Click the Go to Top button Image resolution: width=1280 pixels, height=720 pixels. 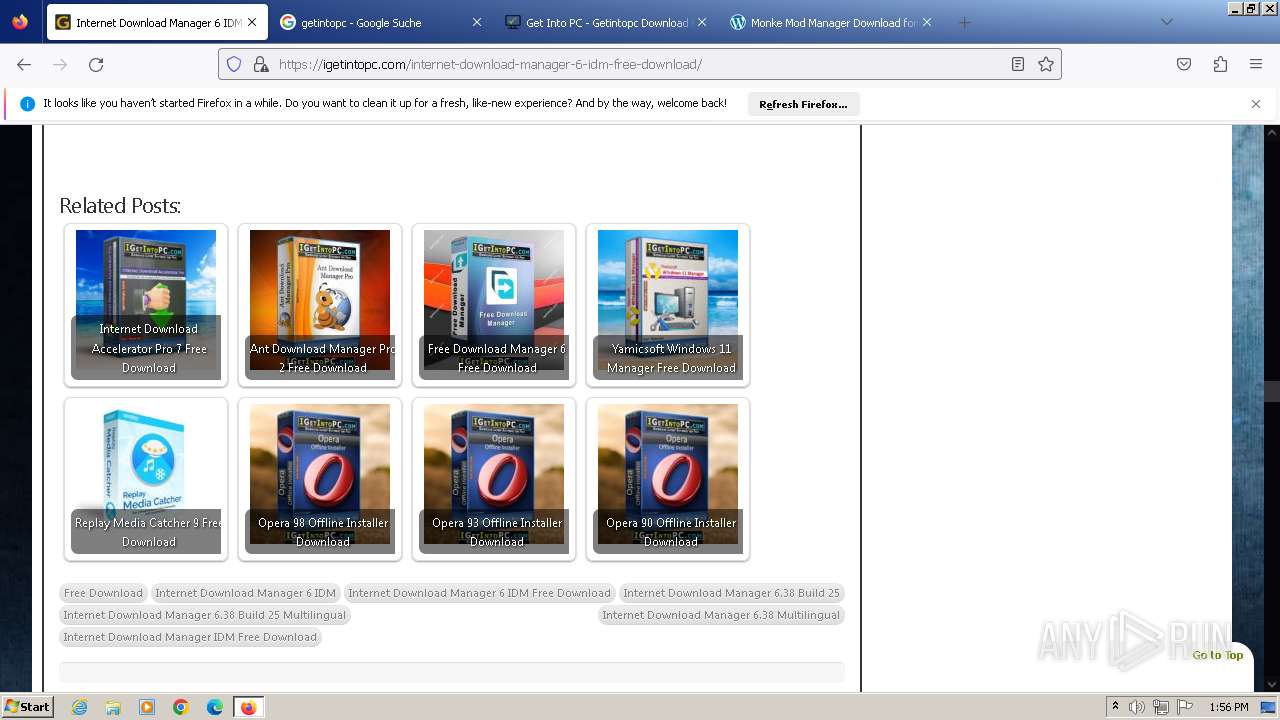coord(1217,655)
